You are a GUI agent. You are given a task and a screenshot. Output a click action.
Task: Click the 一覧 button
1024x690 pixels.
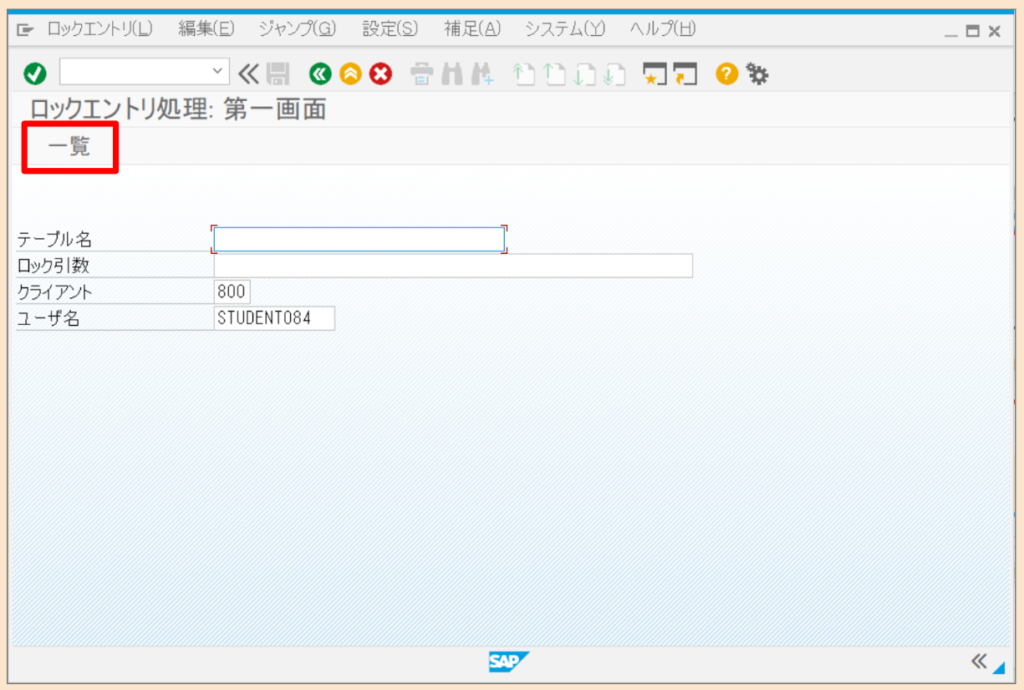pos(68,146)
